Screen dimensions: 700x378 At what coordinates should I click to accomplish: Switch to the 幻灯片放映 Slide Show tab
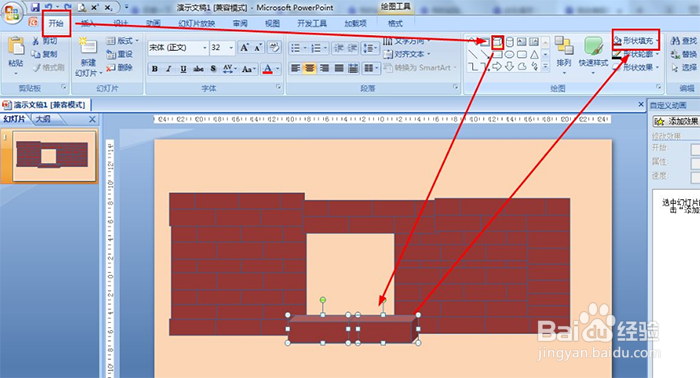pyautogui.click(x=196, y=23)
